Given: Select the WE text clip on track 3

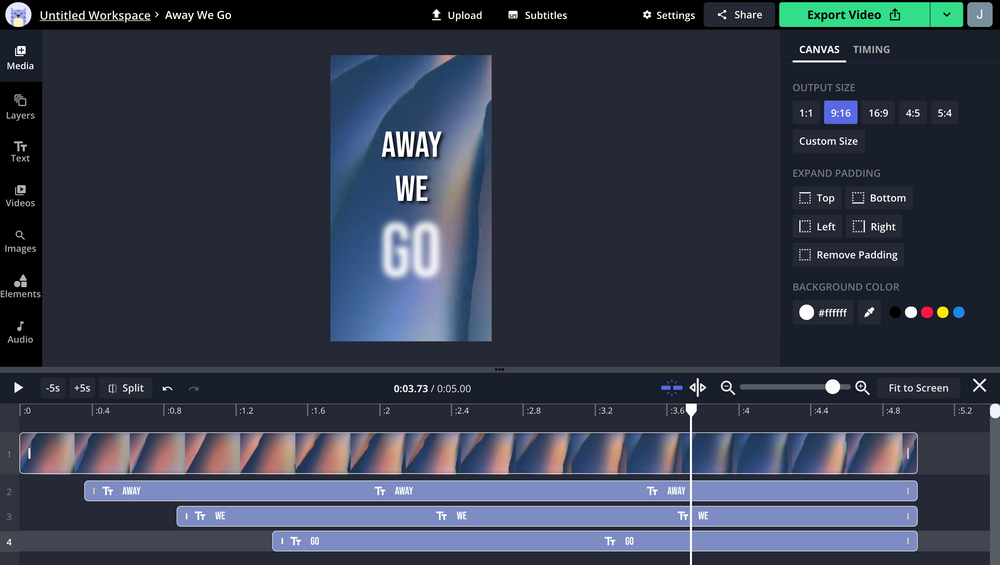Looking at the screenshot, I should click(547, 516).
